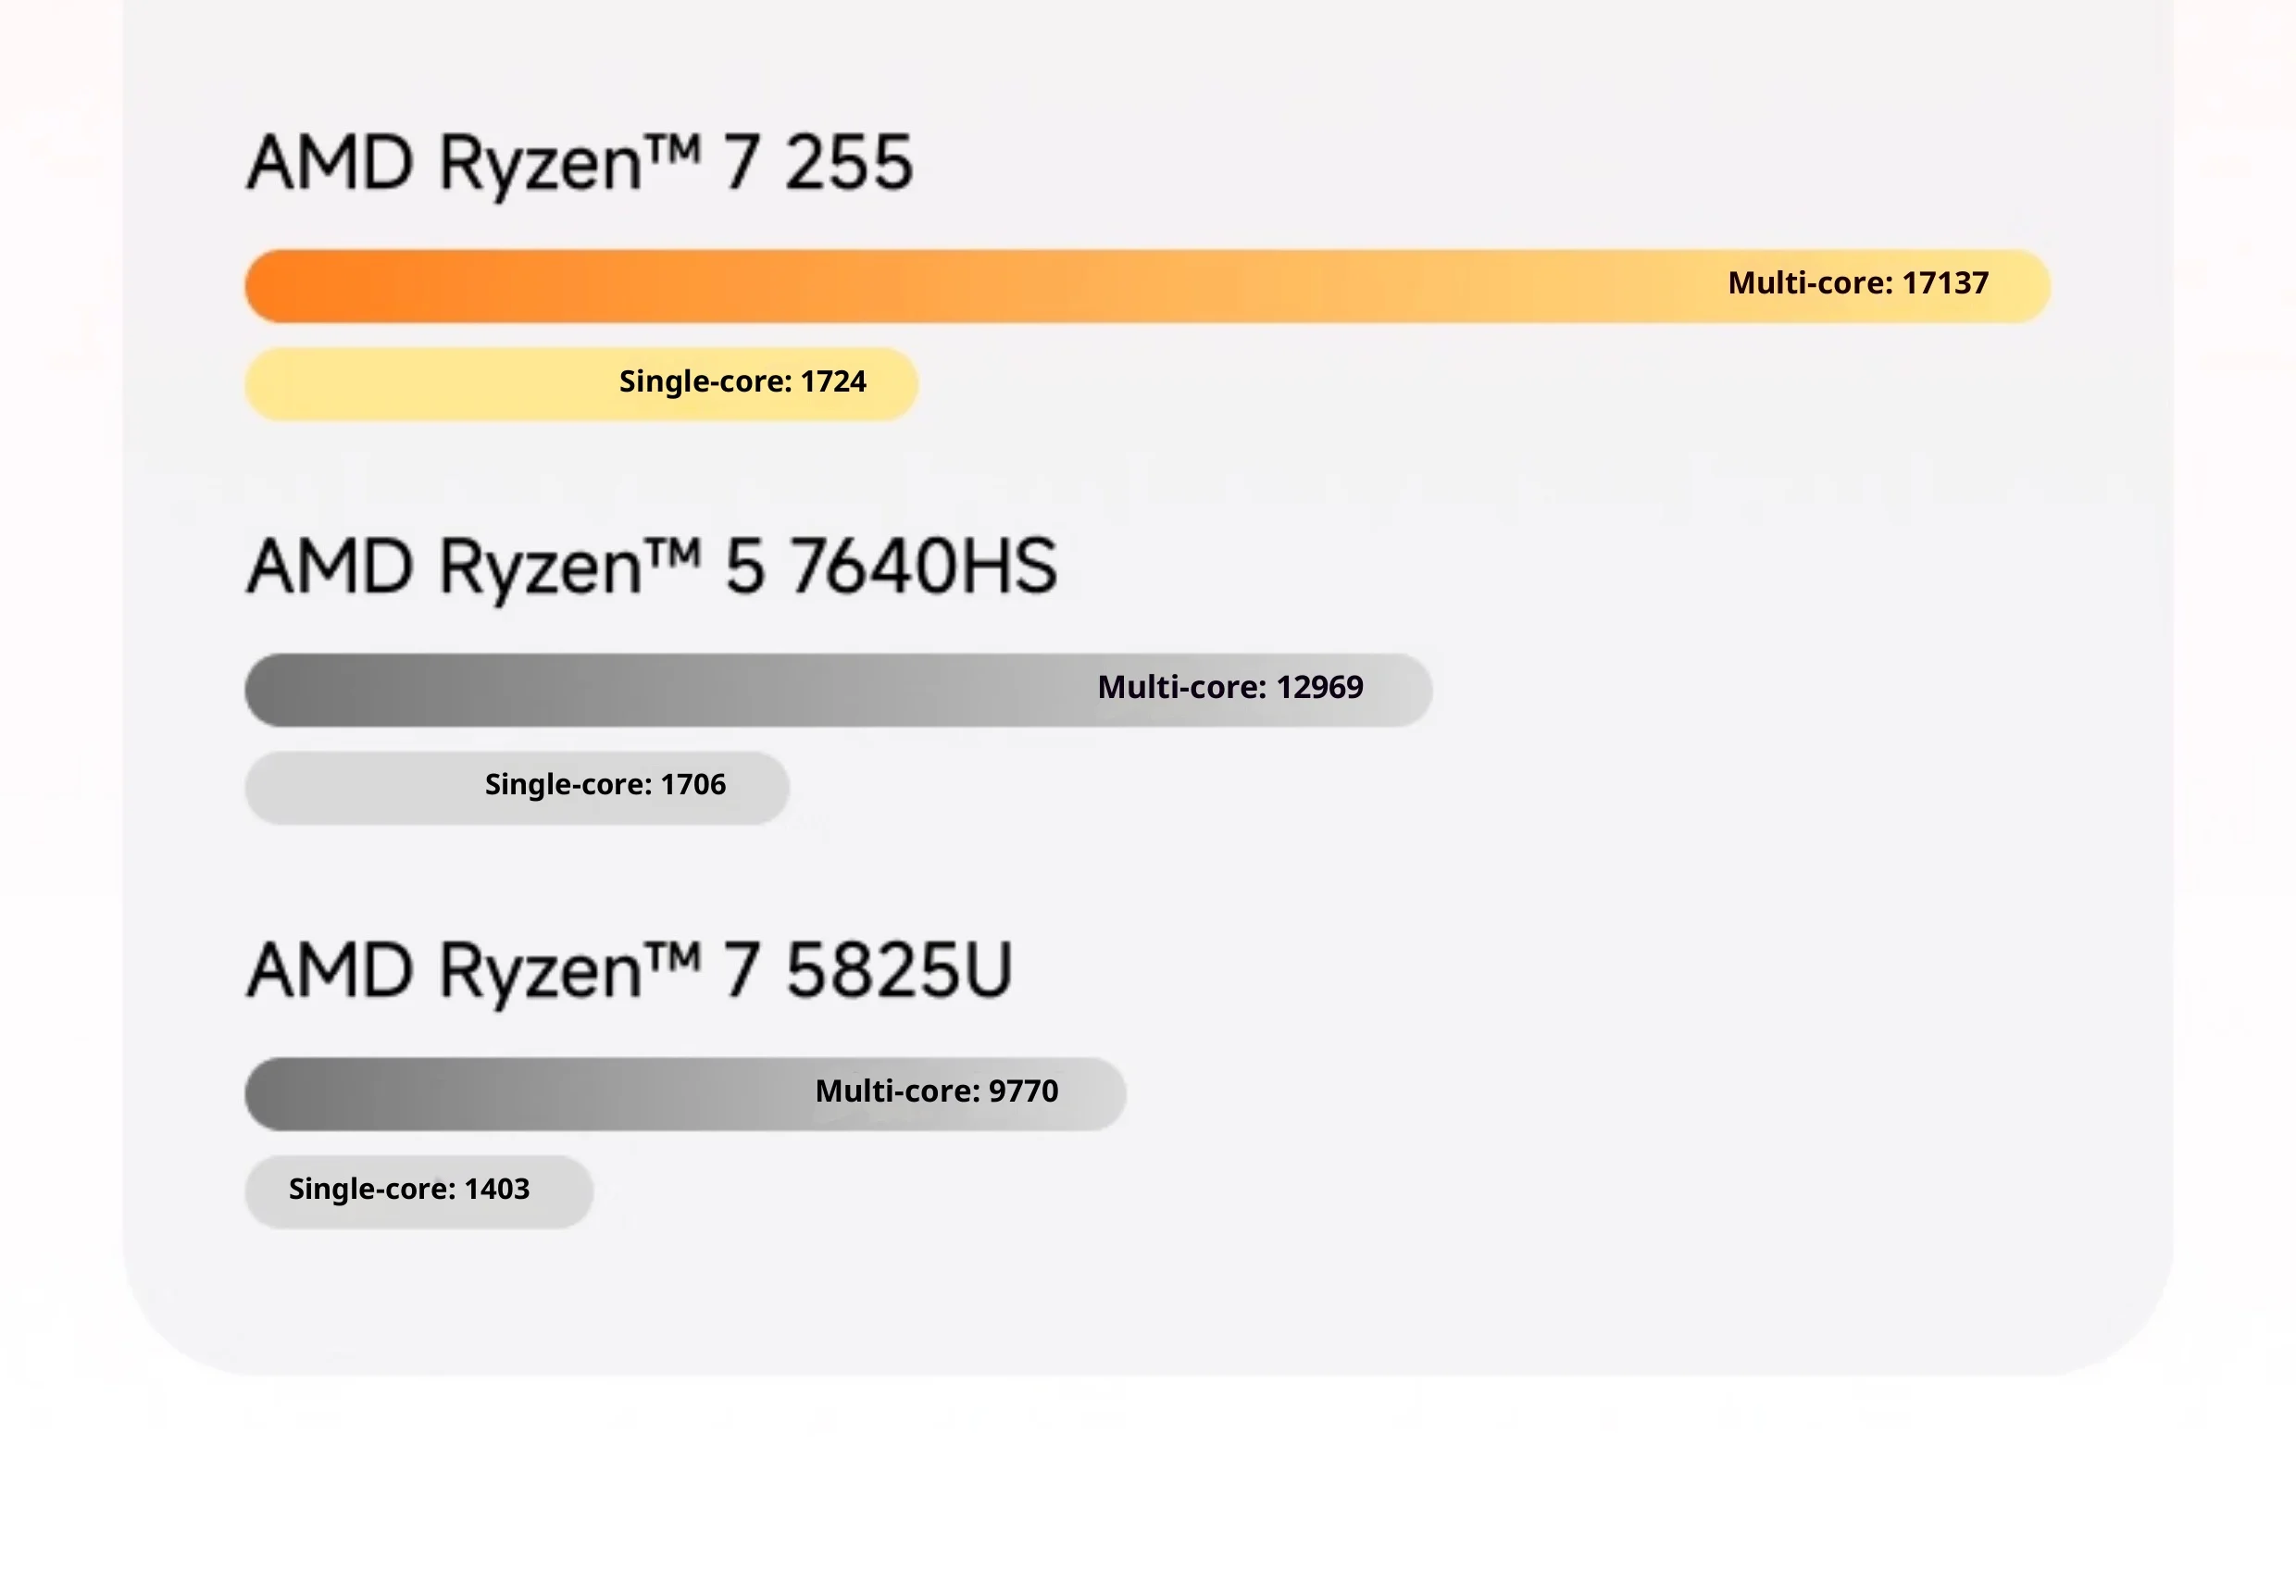Click the "5825U" model number text

point(899,971)
